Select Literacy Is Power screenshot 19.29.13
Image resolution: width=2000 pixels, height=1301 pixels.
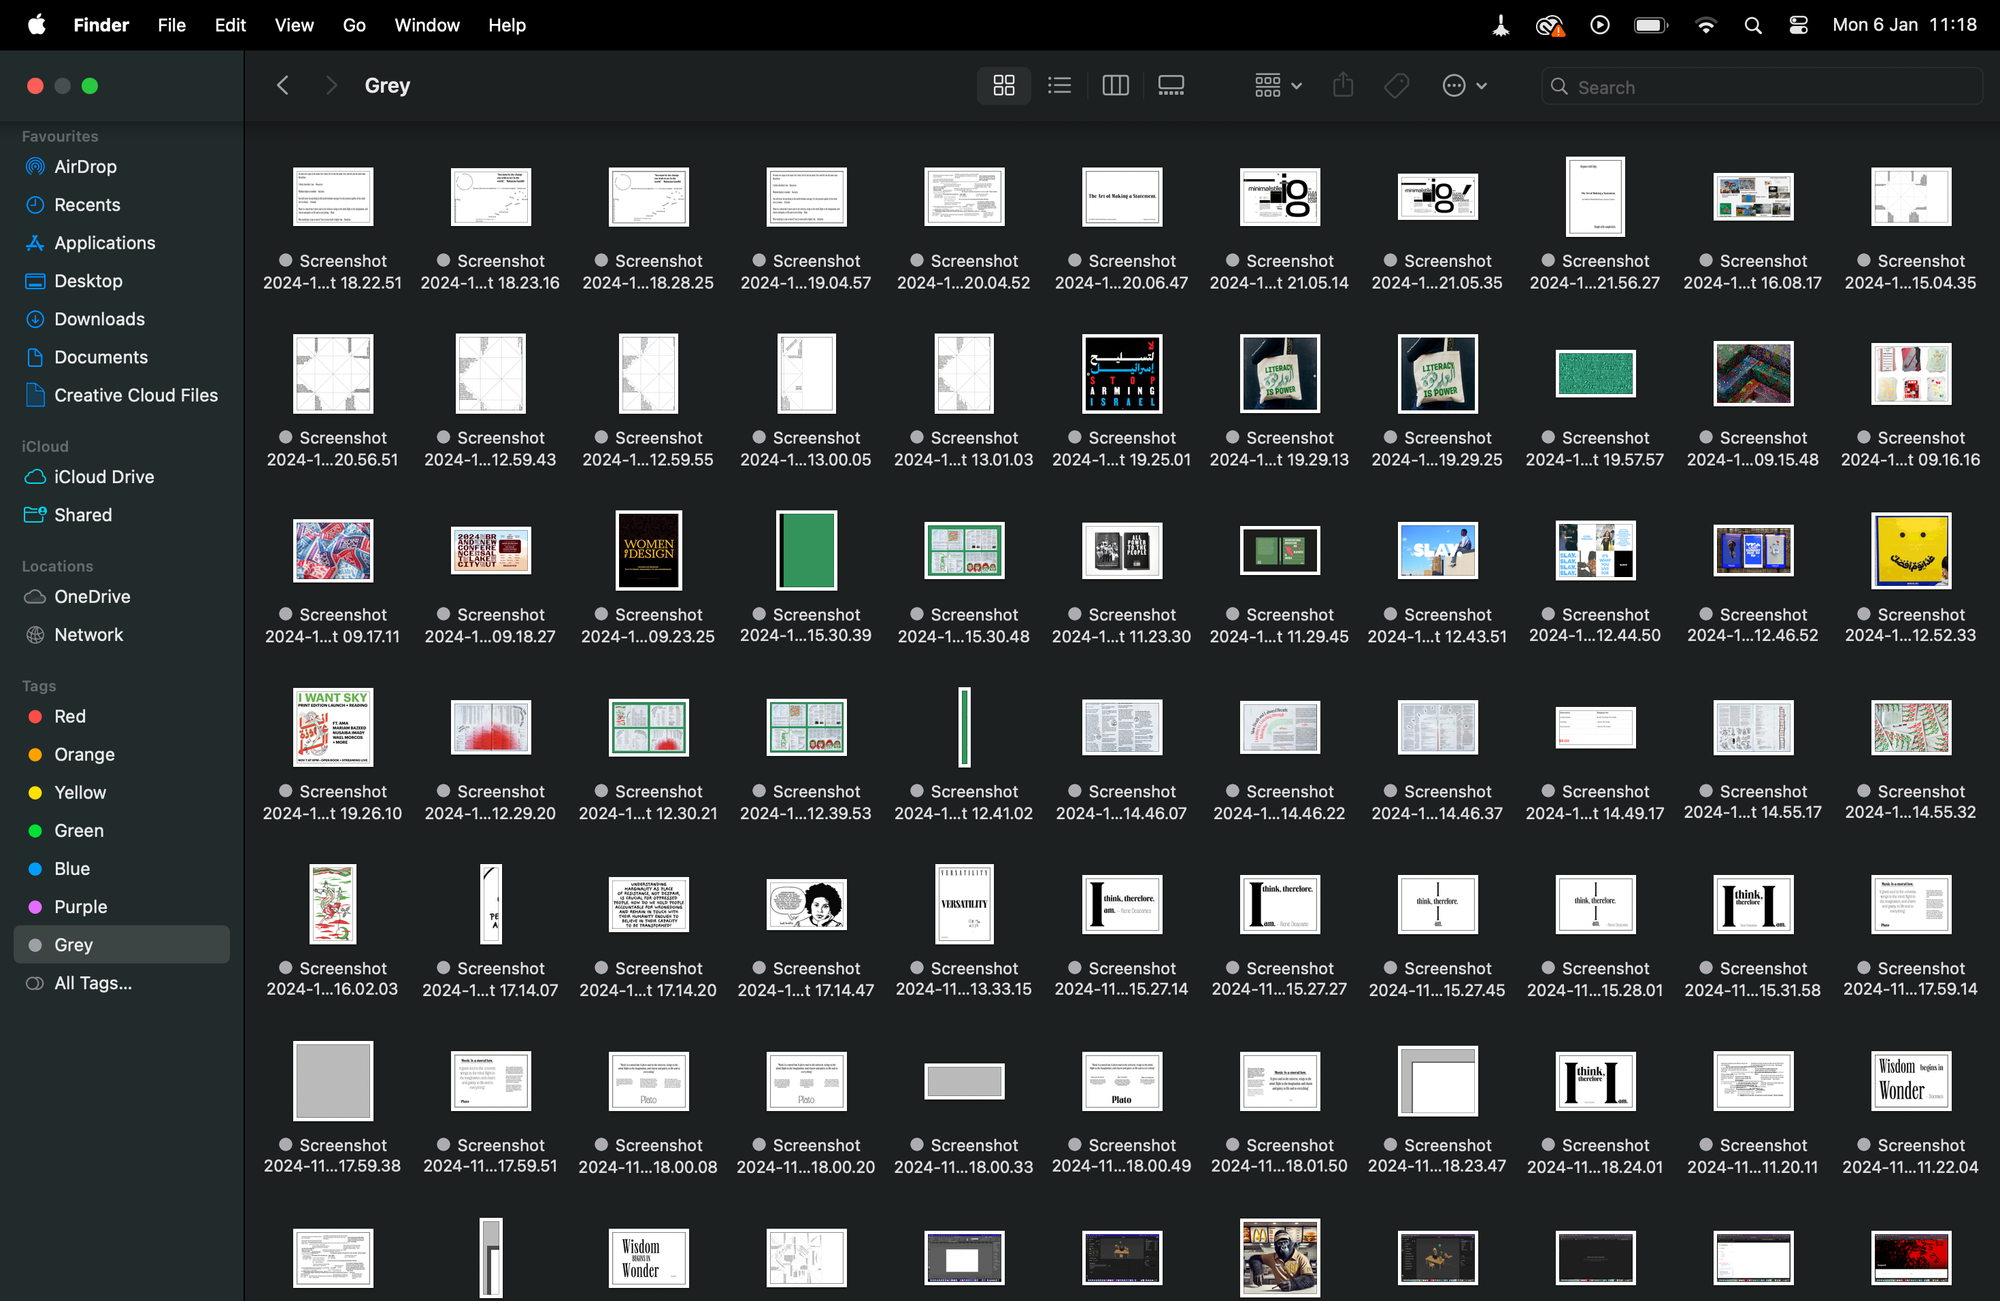tap(1280, 373)
